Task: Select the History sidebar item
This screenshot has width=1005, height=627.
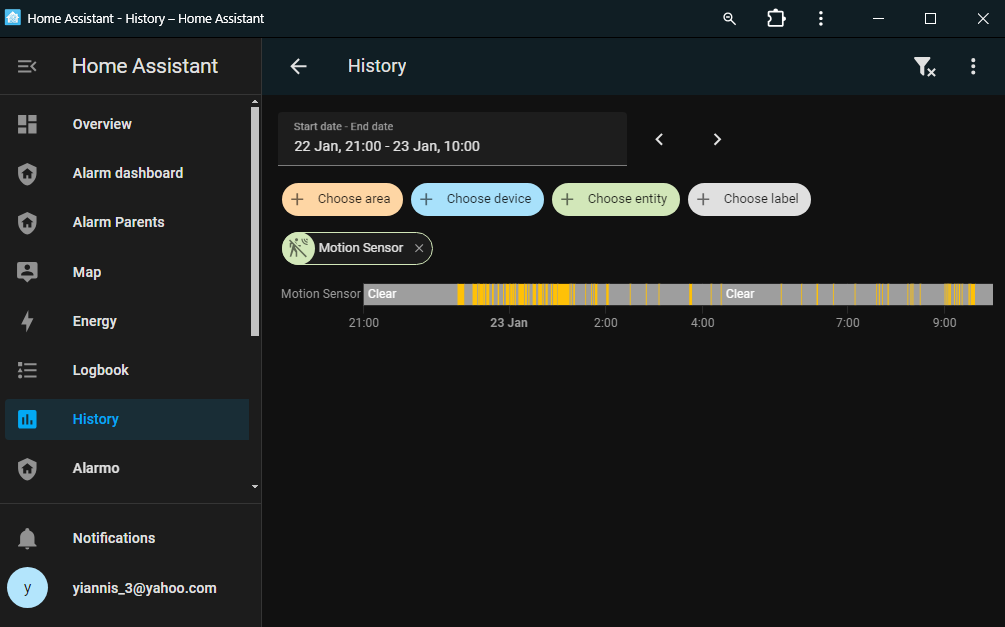Action: click(x=127, y=419)
